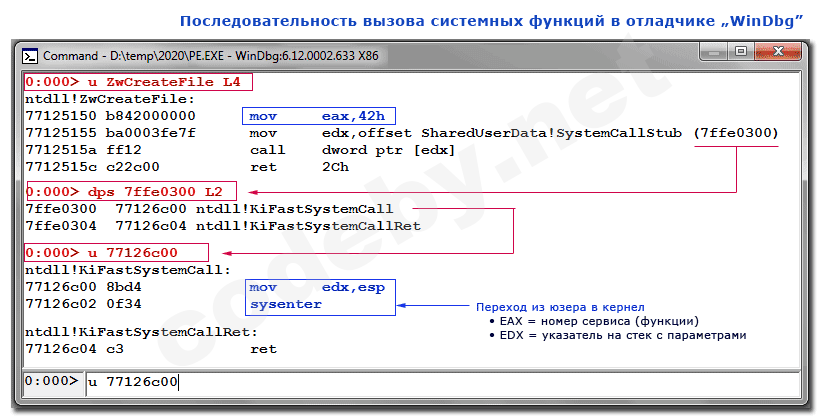Click the 'ntdll!KiFastSystemCall:' label line
The width and height of the screenshot is (822, 419).
128,270
